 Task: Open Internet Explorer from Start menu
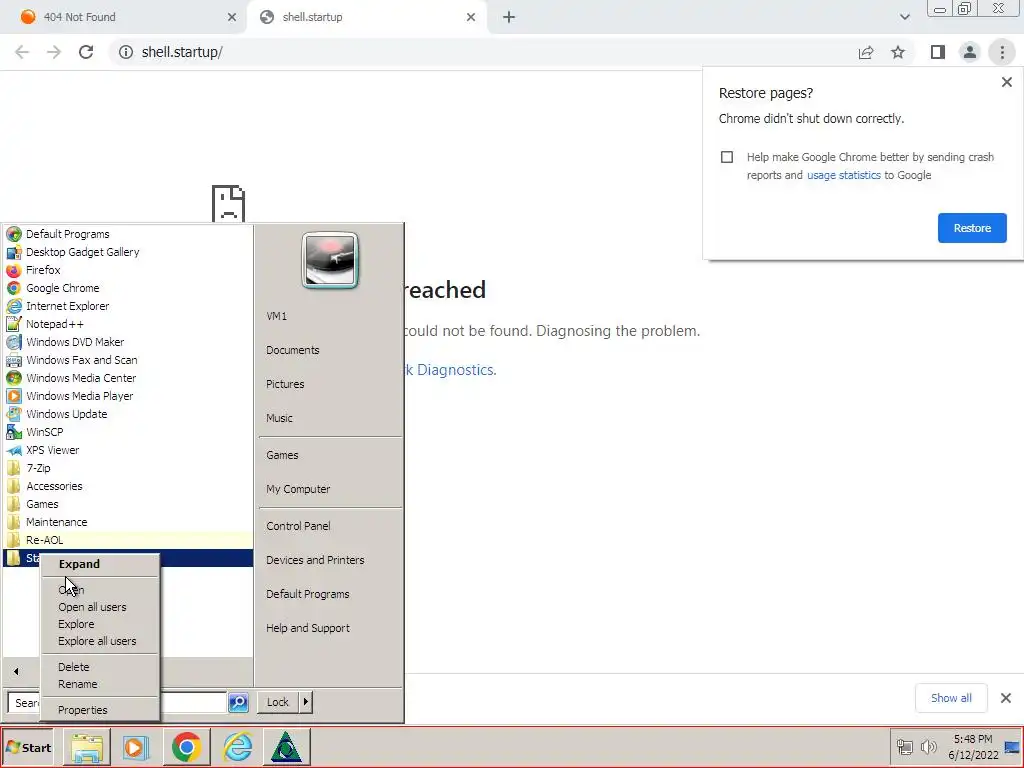tap(128, 306)
